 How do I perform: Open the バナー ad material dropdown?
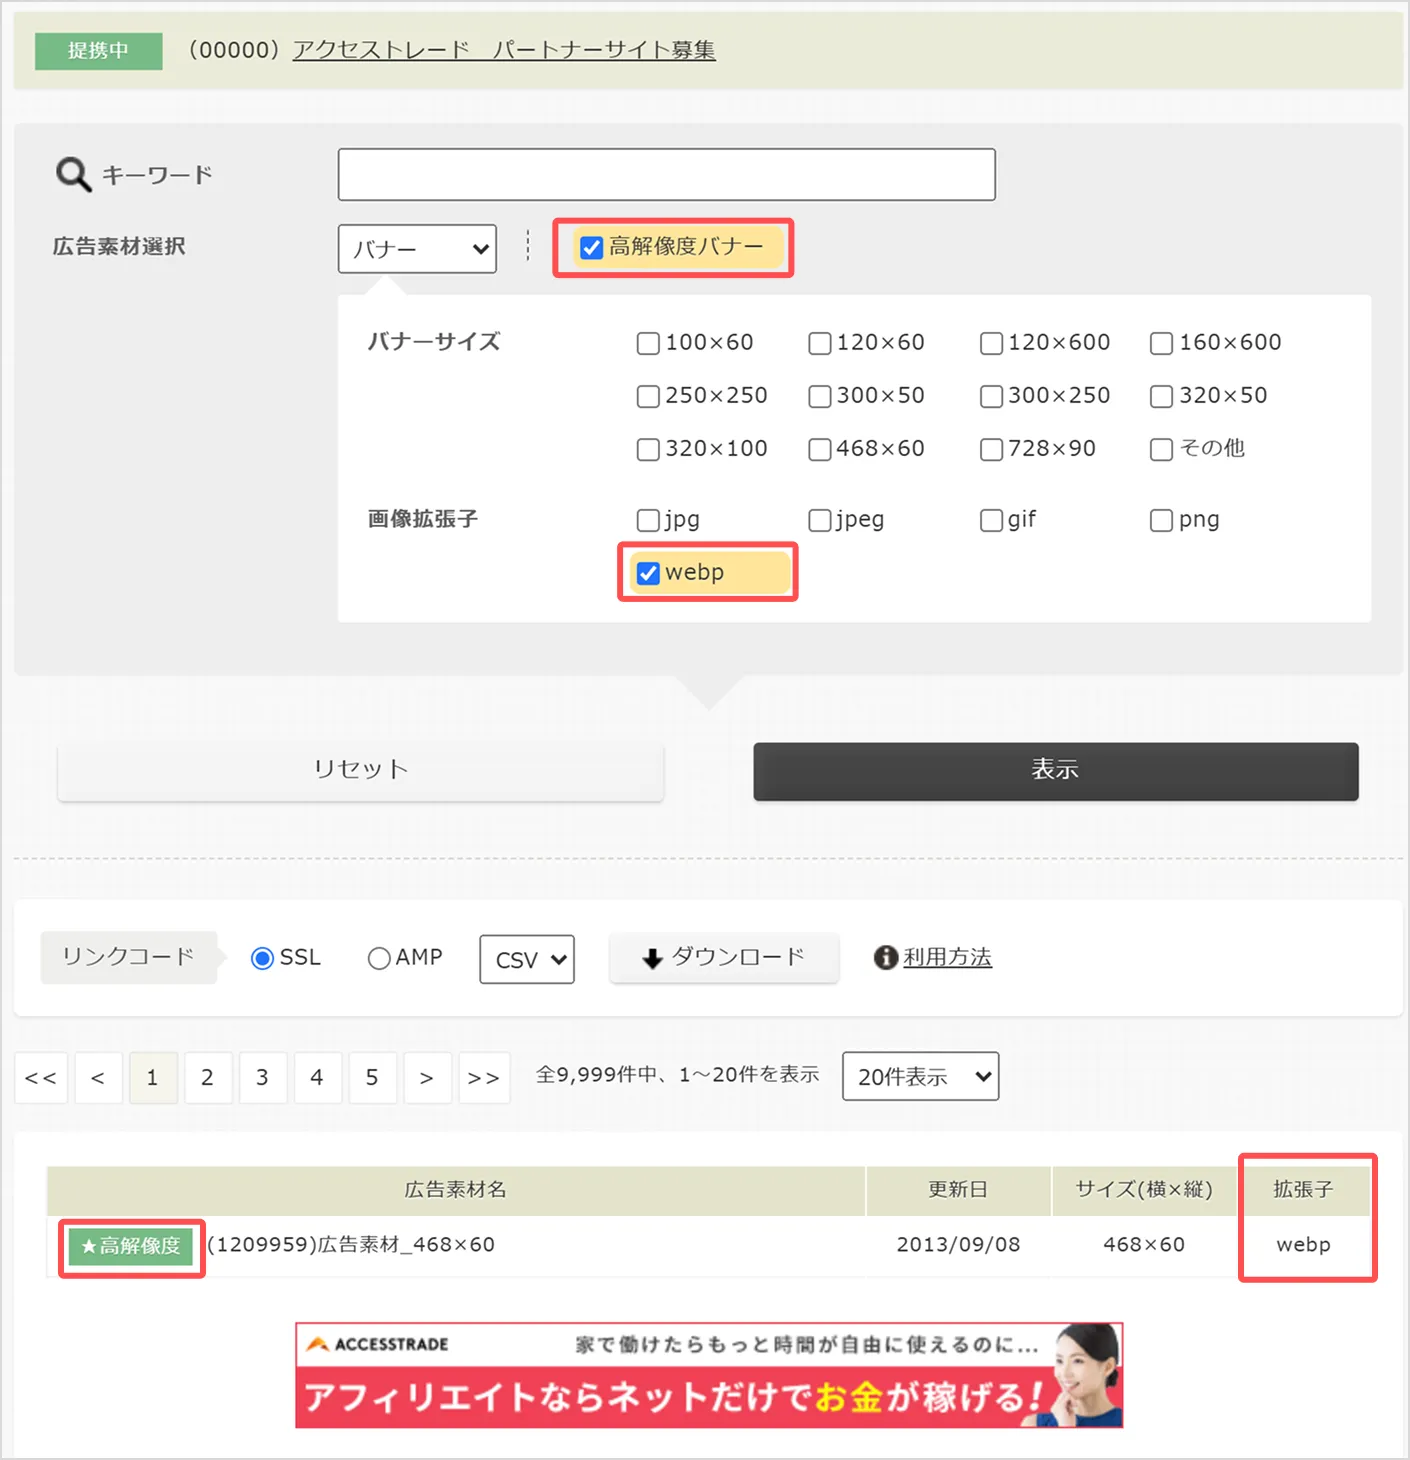coord(416,248)
